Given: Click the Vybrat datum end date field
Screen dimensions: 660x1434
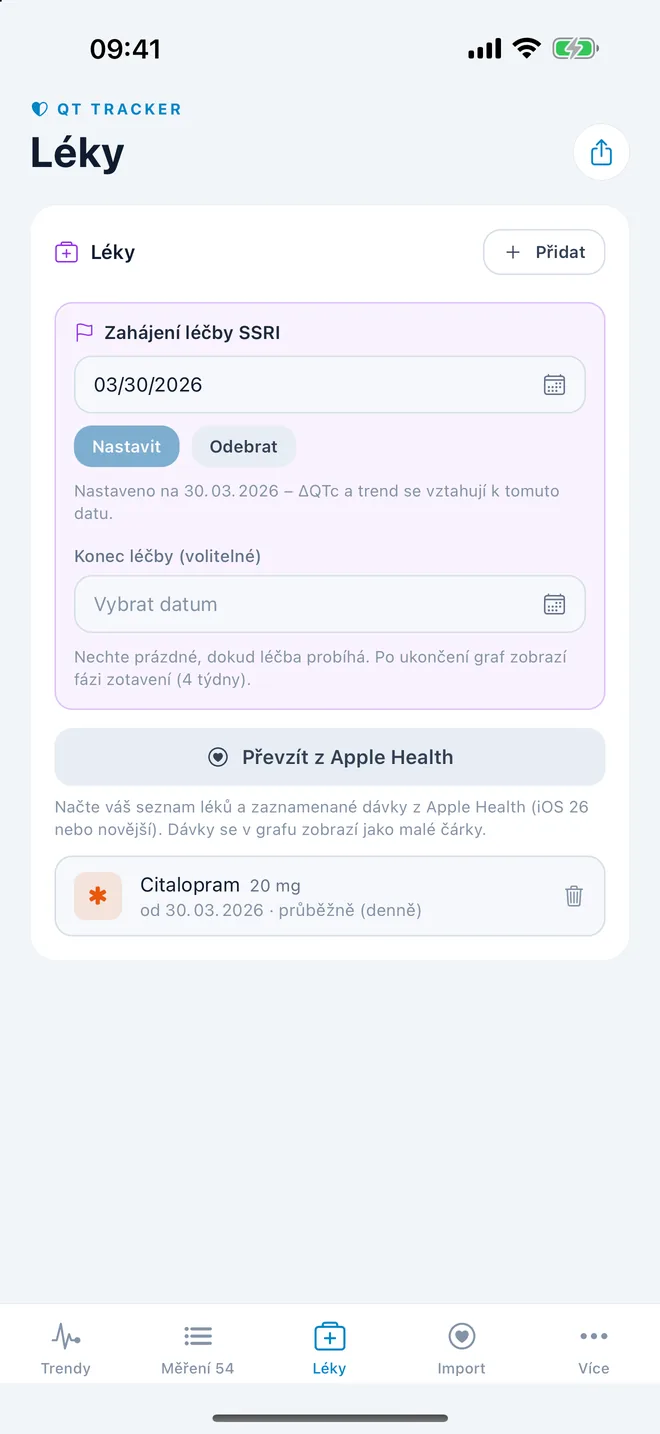Looking at the screenshot, I should 330,604.
